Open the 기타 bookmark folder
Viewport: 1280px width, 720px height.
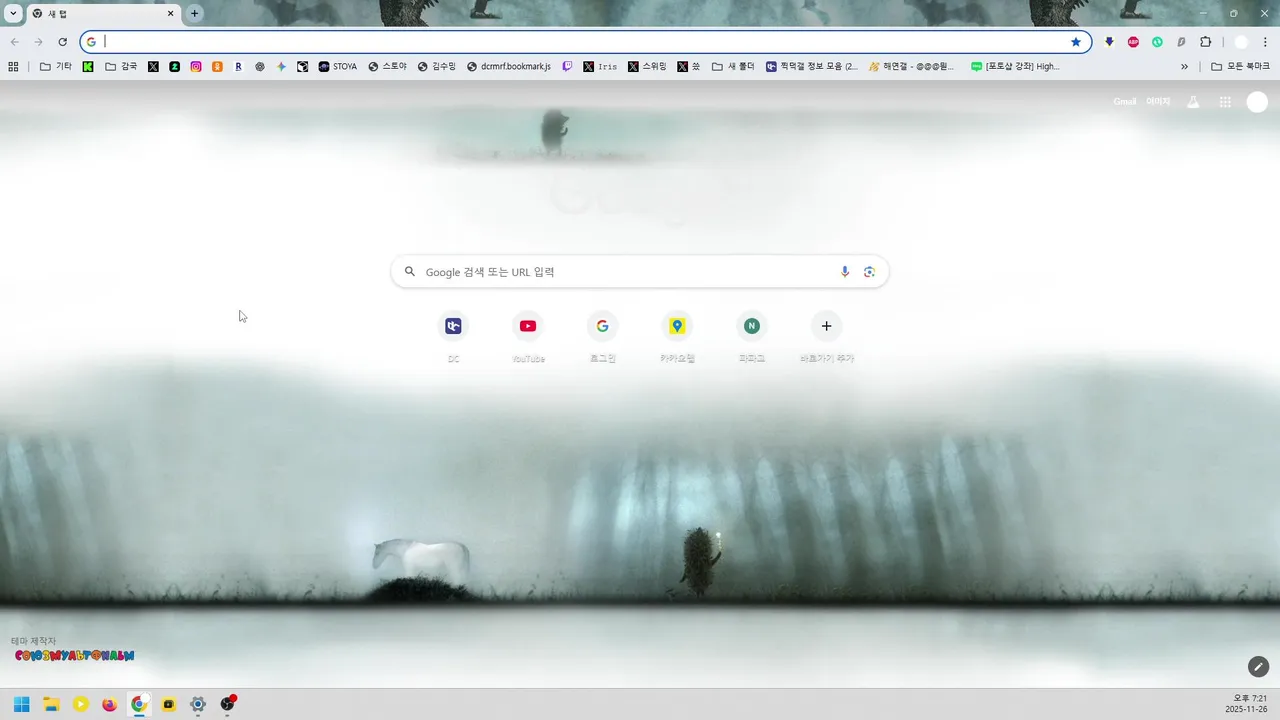click(x=56, y=67)
